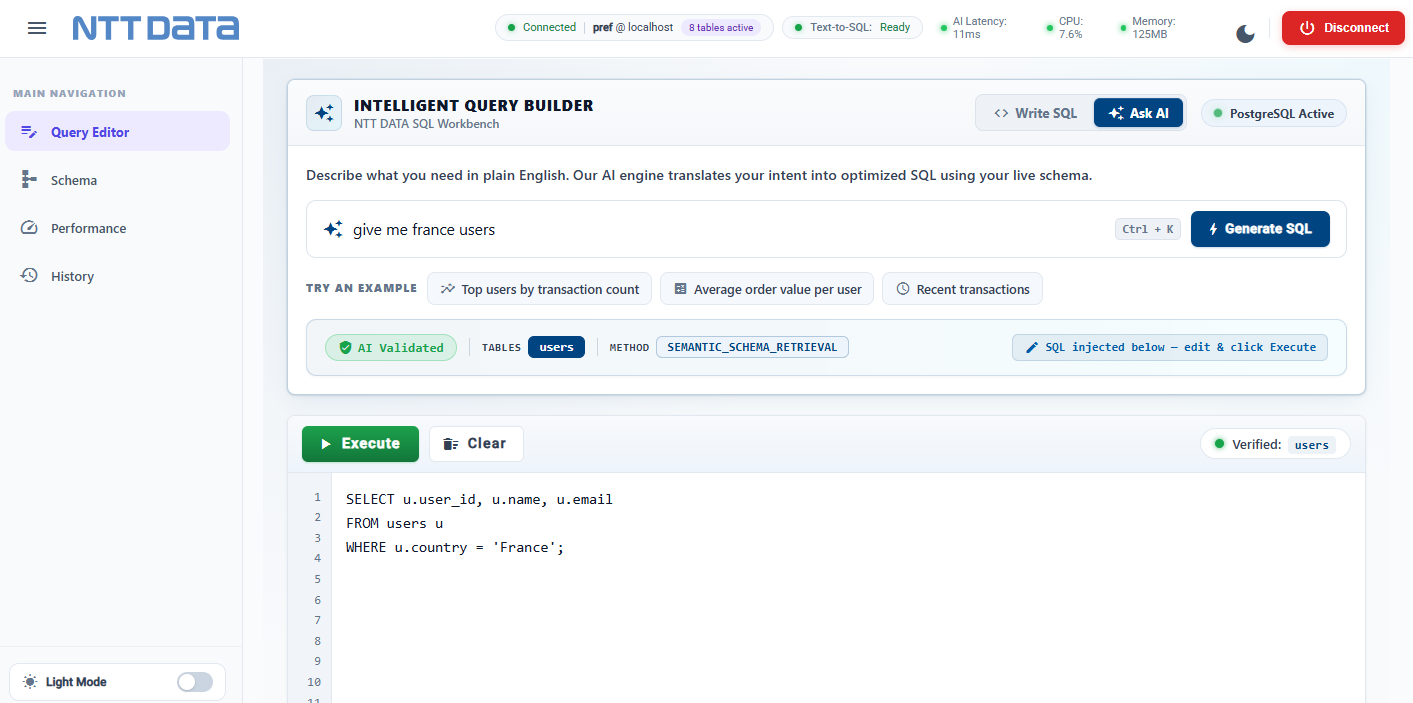1413x703 pixels.
Task: Click the Schema tree icon
Action: (29, 179)
